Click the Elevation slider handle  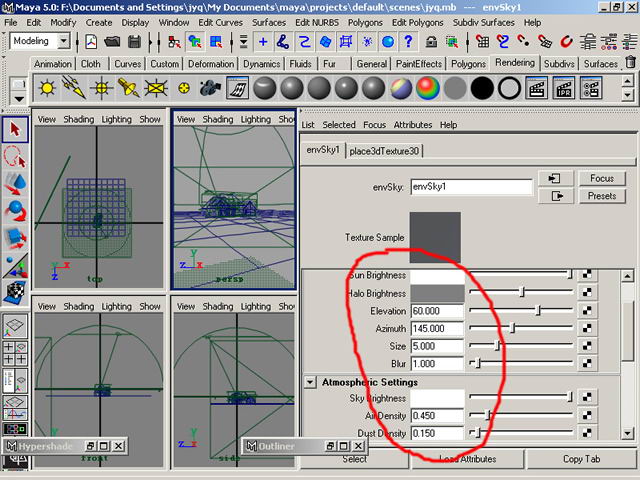[x=538, y=310]
